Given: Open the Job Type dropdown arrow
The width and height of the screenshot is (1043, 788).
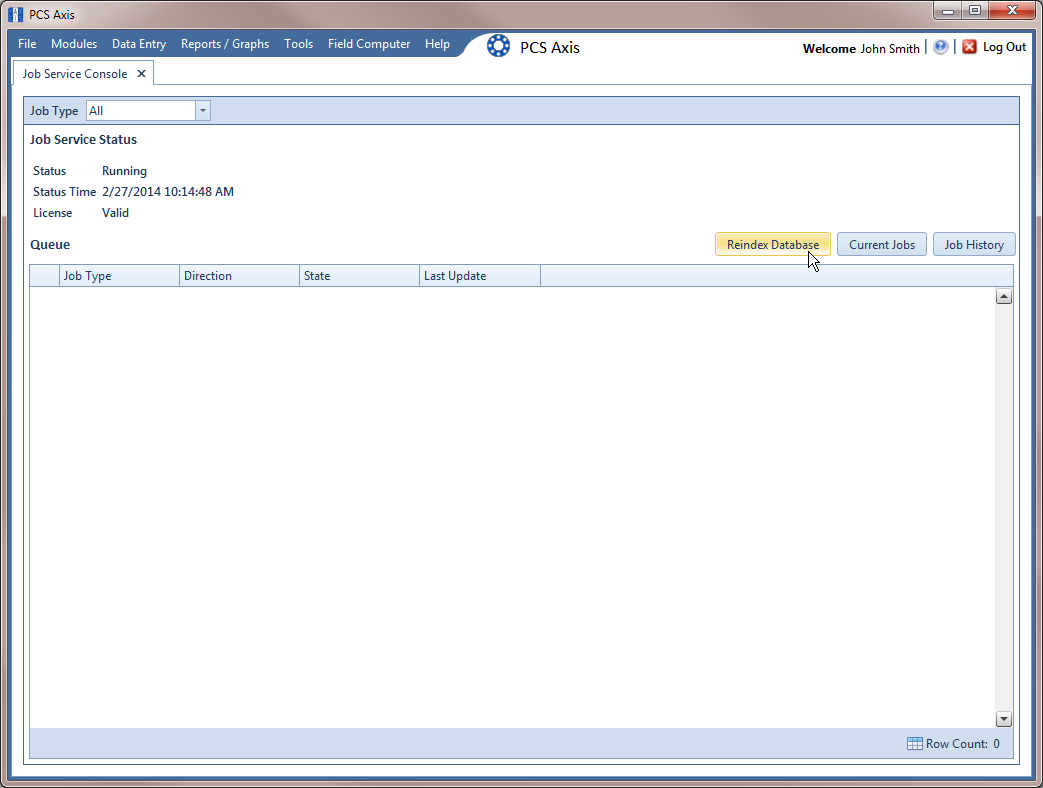Looking at the screenshot, I should (x=203, y=111).
